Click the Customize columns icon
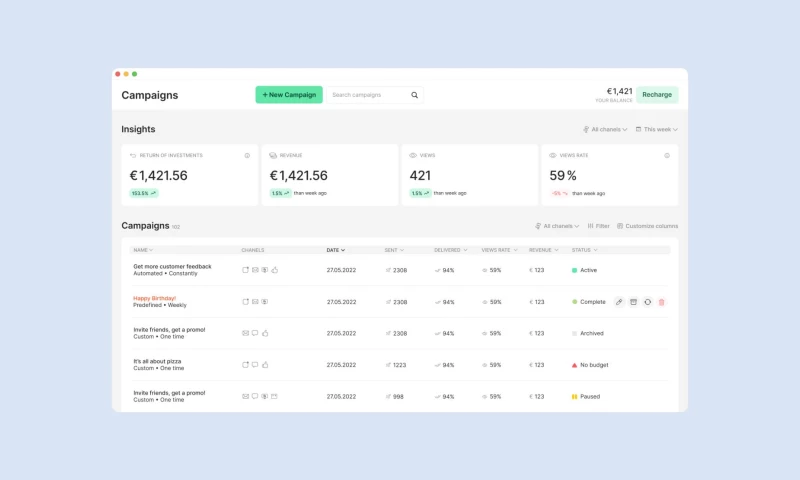800x480 pixels. point(620,226)
